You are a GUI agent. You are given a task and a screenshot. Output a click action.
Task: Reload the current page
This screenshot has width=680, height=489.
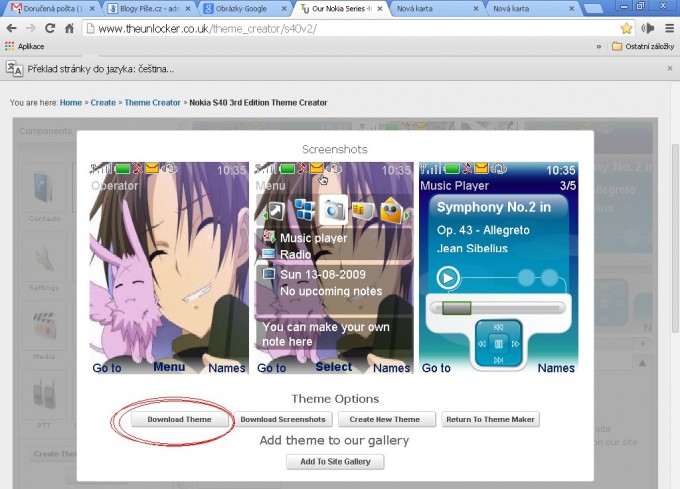pyautogui.click(x=50, y=28)
